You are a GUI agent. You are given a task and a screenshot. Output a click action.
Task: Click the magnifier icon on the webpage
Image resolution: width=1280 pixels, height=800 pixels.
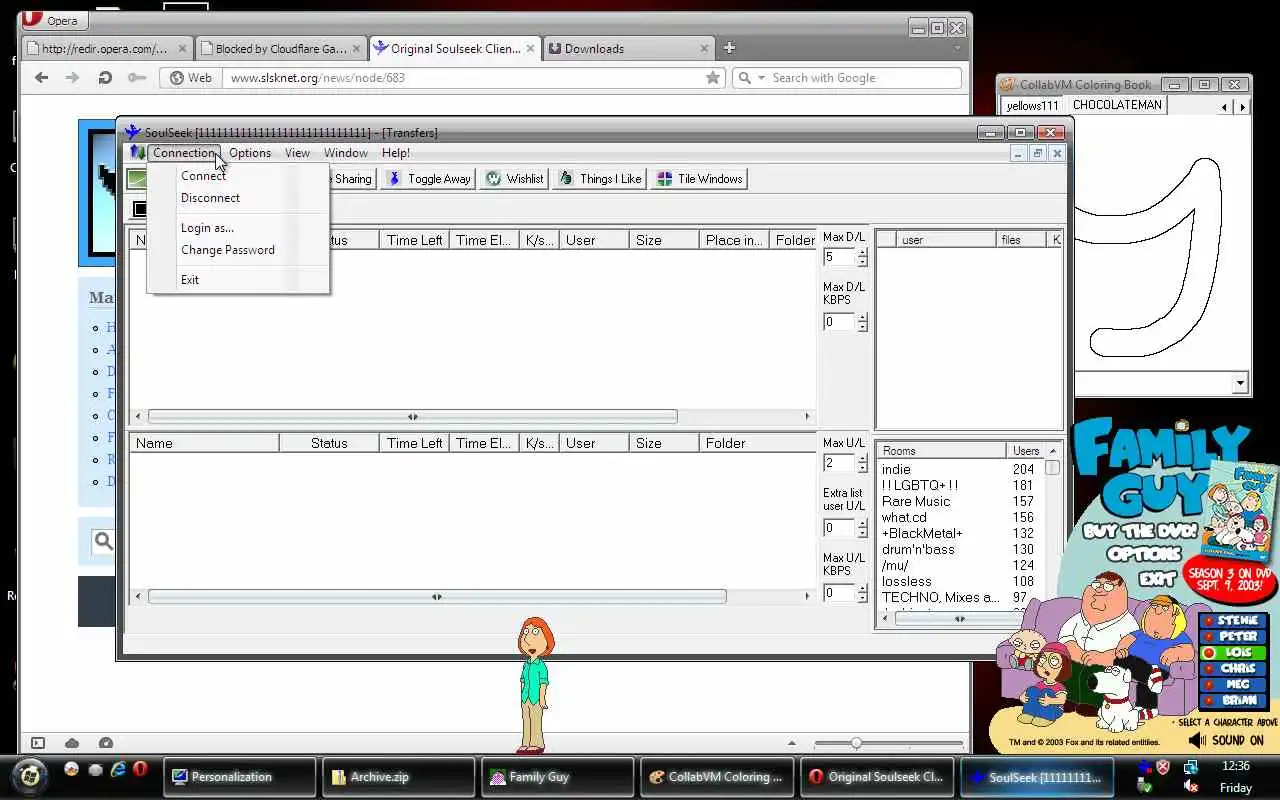coord(104,541)
